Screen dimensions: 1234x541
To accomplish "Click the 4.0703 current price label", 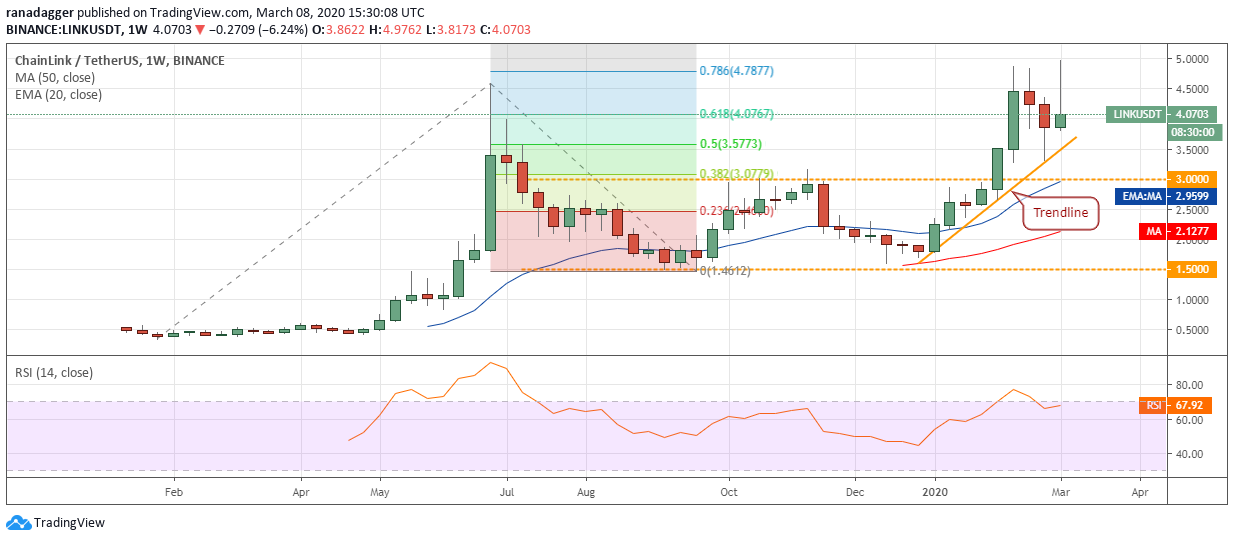I will pyautogui.click(x=1194, y=114).
